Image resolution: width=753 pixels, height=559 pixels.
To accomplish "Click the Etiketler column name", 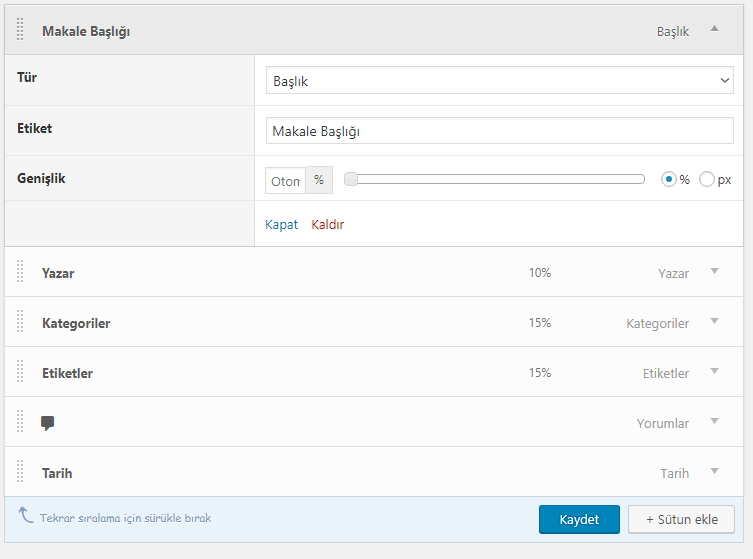I will click(67, 373).
